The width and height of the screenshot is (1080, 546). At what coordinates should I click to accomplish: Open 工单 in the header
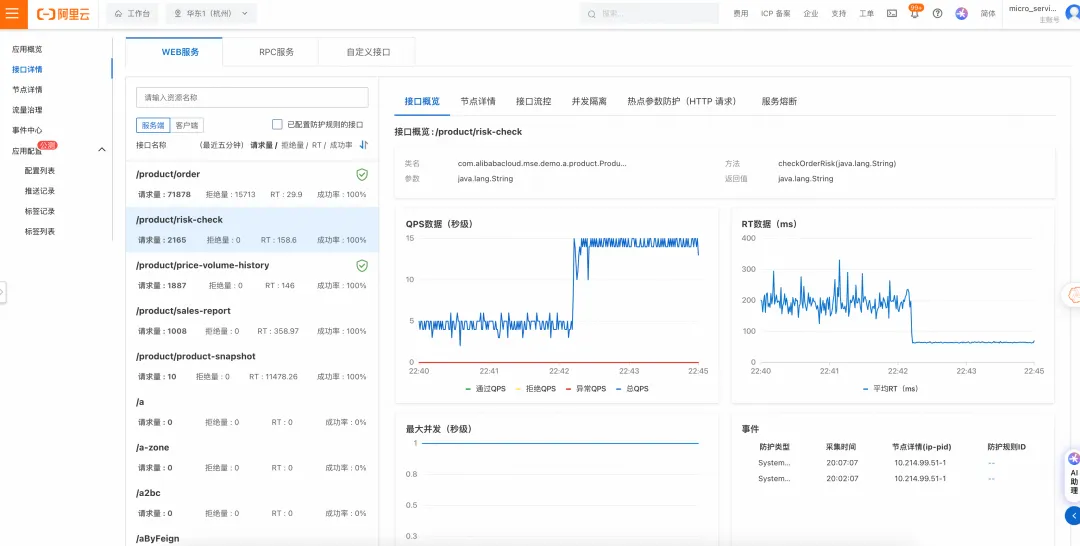(866, 14)
